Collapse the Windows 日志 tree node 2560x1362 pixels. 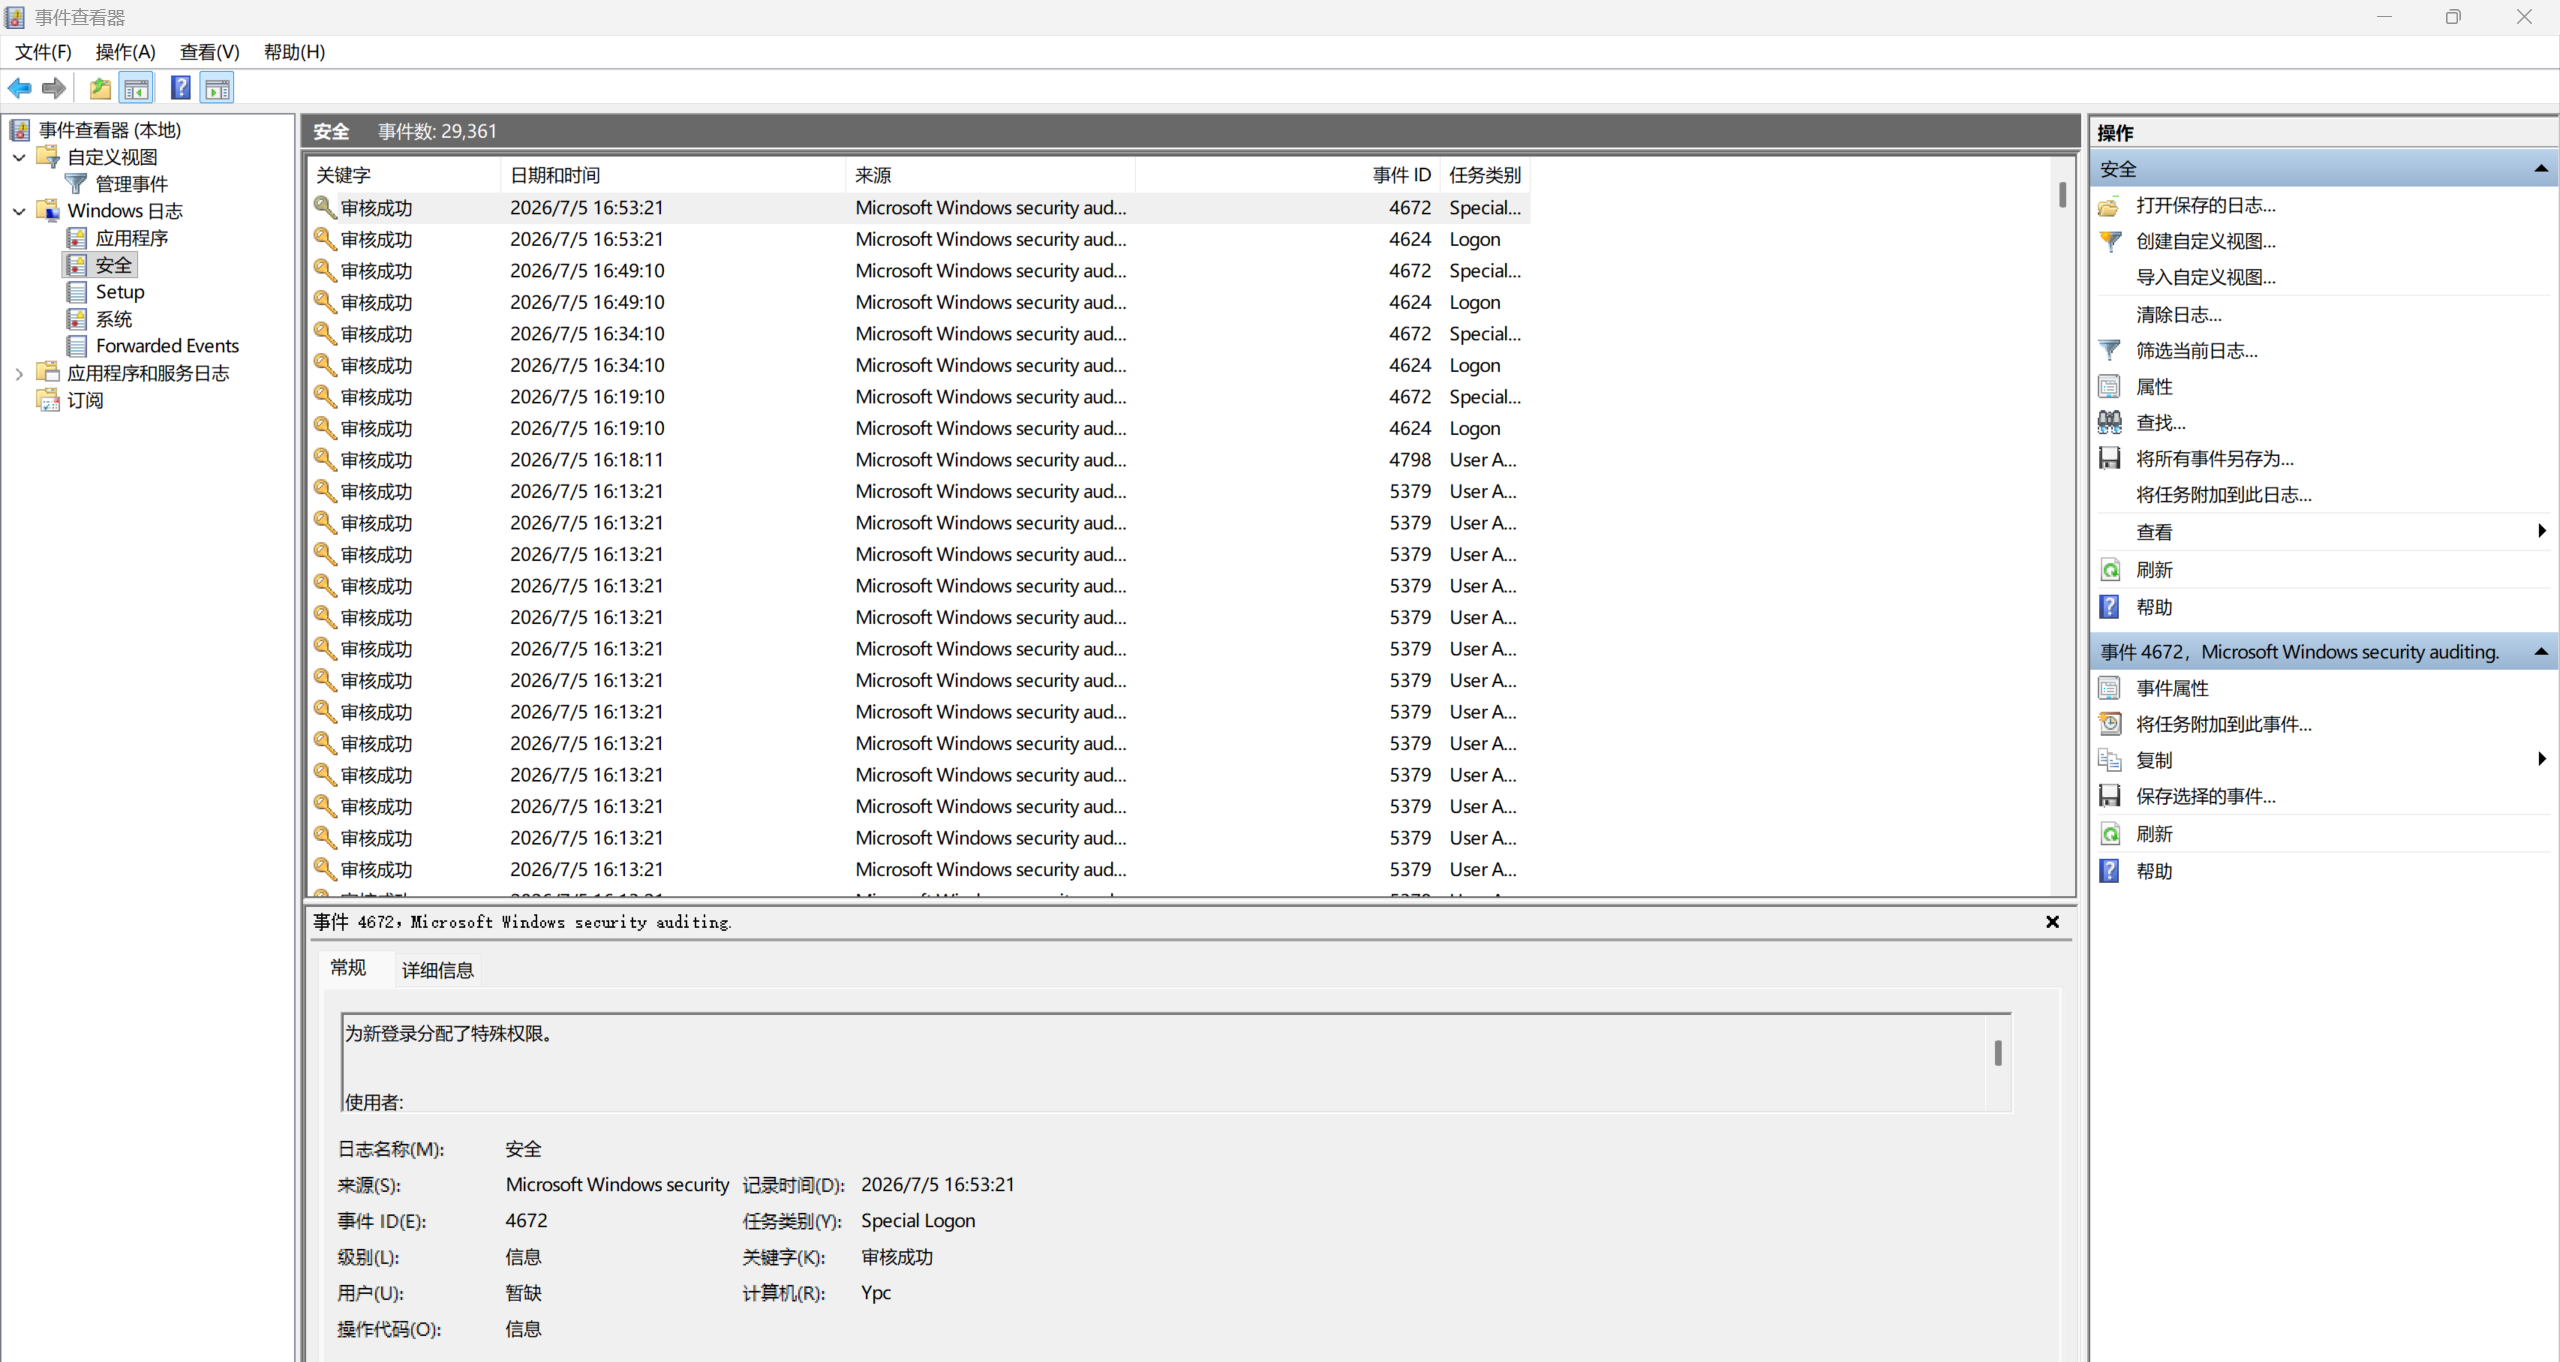click(x=19, y=211)
